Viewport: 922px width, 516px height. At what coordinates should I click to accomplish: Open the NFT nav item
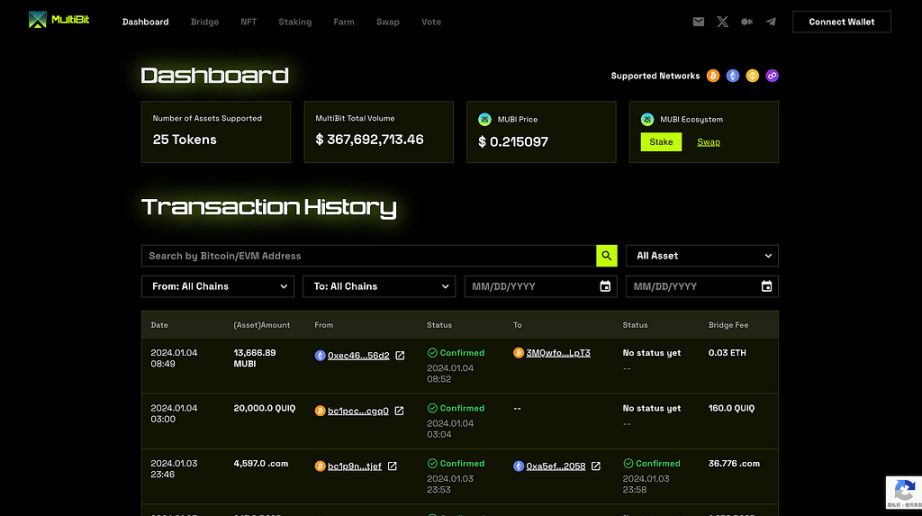point(248,22)
